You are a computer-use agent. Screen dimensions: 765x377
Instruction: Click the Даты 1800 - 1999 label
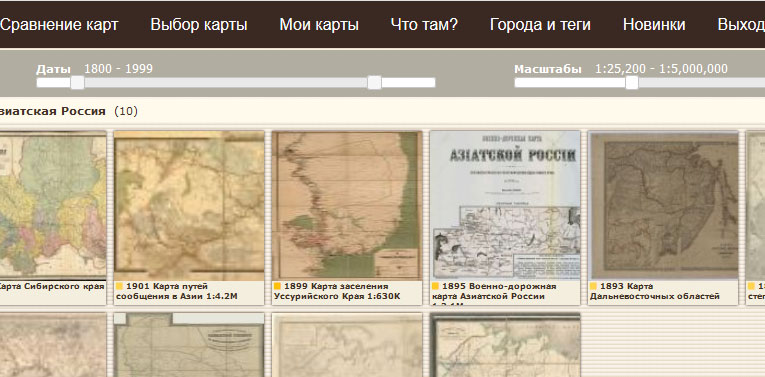[x=94, y=69]
